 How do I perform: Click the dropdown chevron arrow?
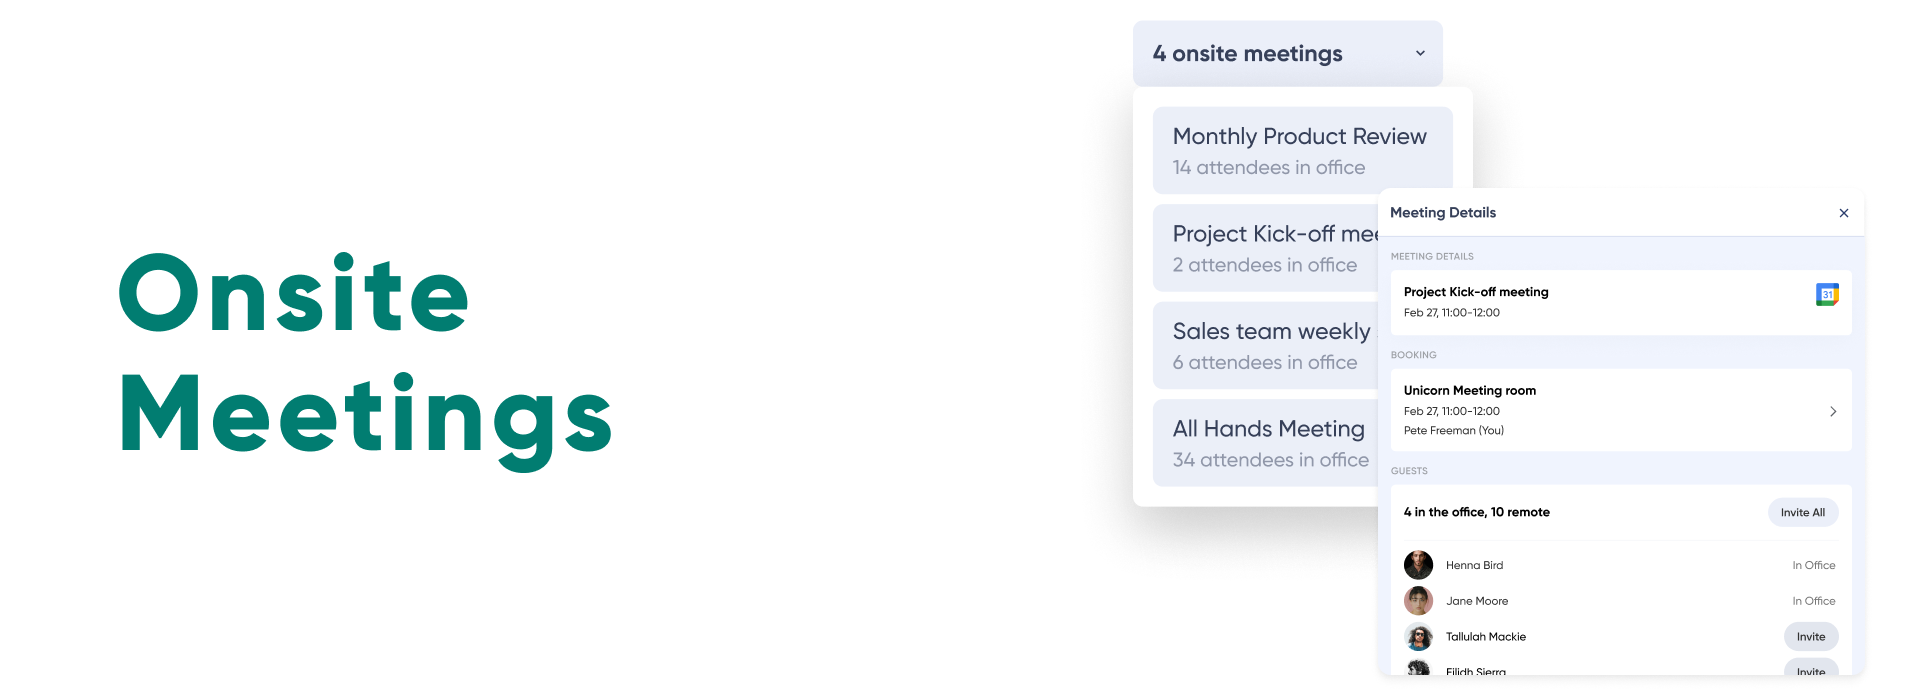pyautogui.click(x=1420, y=53)
